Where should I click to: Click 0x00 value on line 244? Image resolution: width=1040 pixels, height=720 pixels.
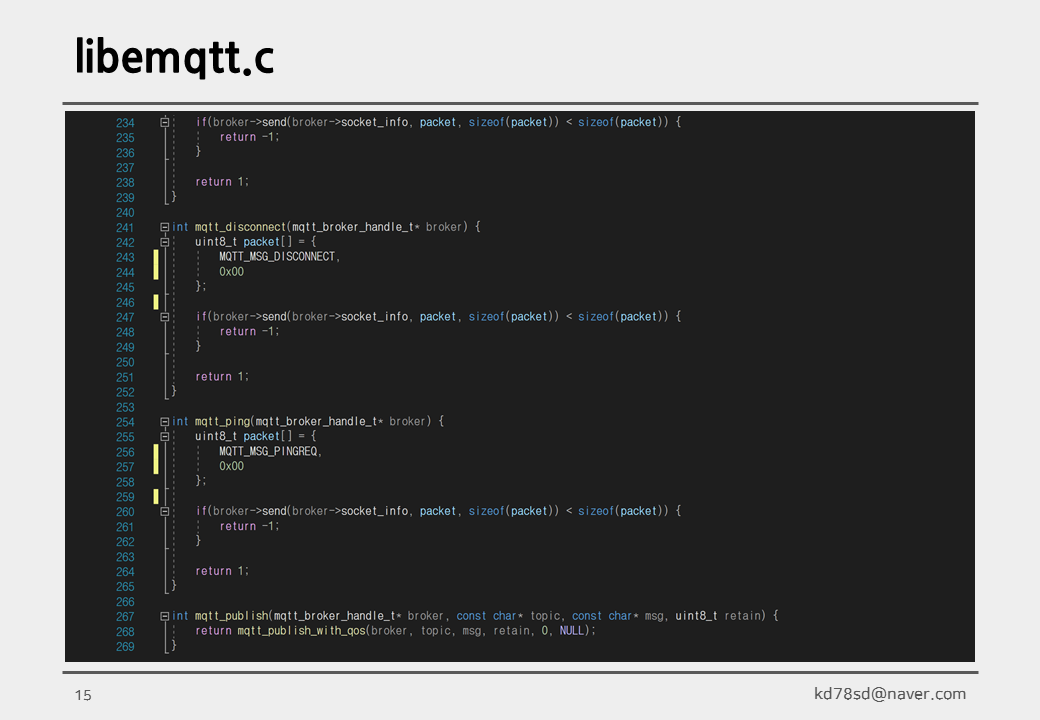click(x=231, y=272)
